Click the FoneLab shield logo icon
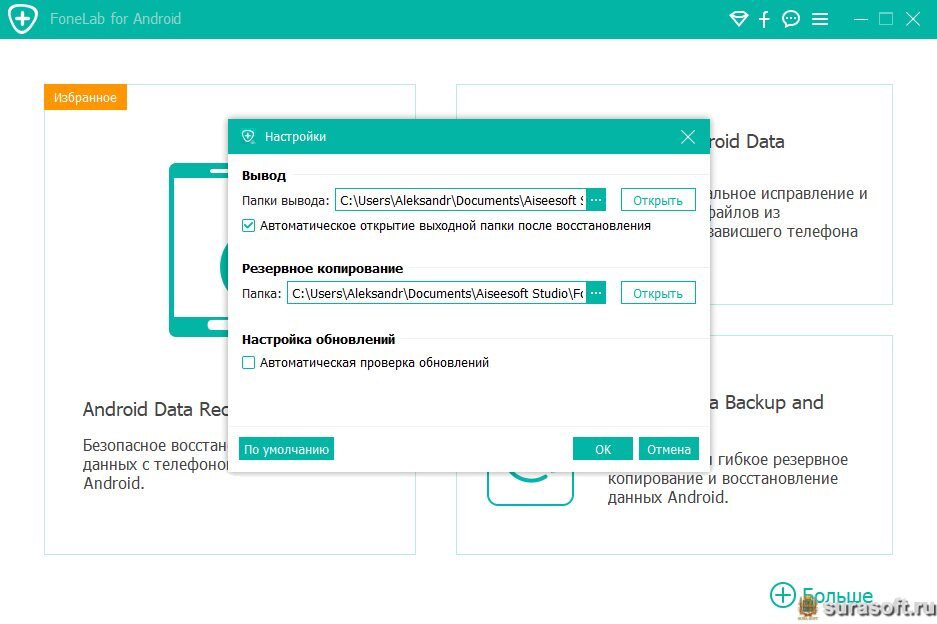This screenshot has height=624, width=937. (x=23, y=19)
